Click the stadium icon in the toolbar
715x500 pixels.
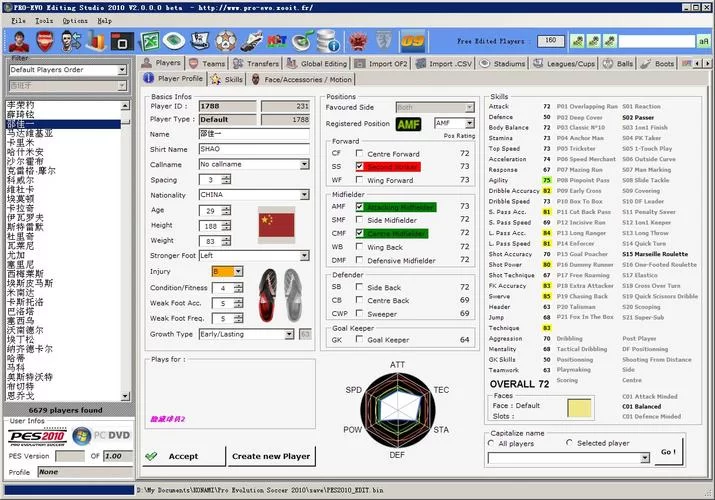[176, 41]
